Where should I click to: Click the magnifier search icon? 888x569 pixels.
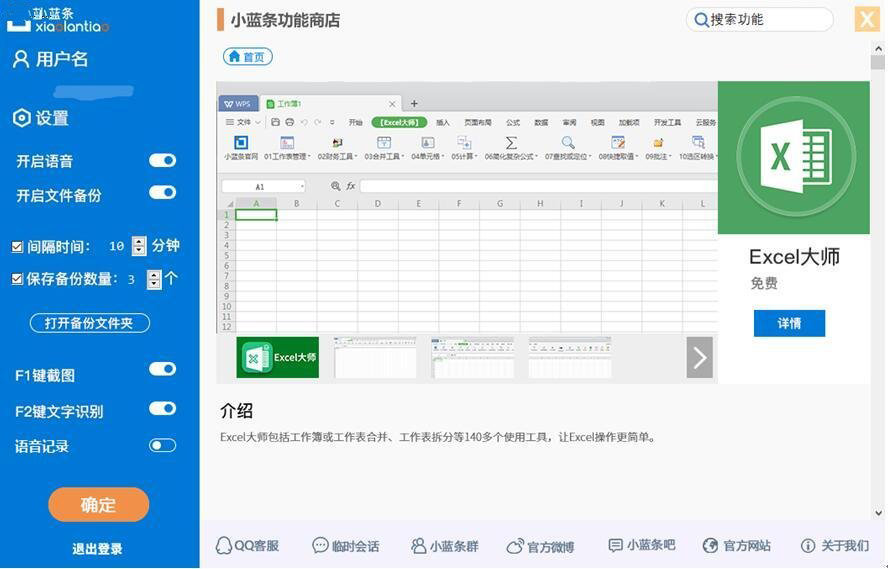701,20
